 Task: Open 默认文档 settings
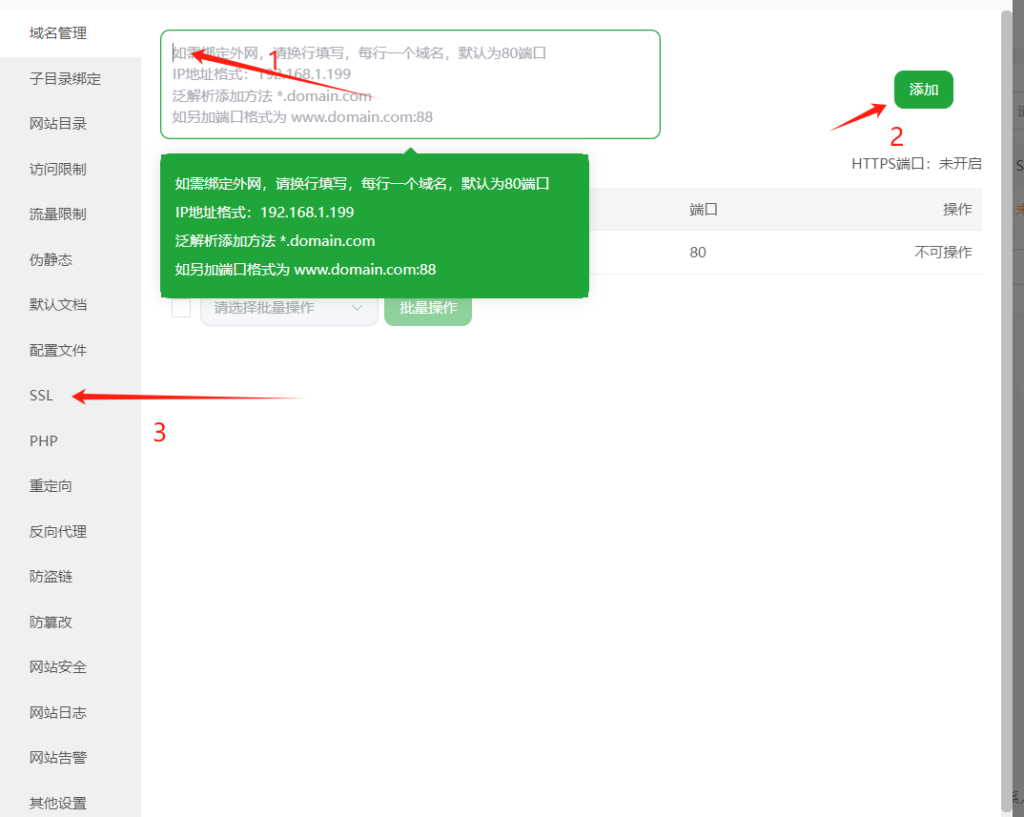coord(58,305)
